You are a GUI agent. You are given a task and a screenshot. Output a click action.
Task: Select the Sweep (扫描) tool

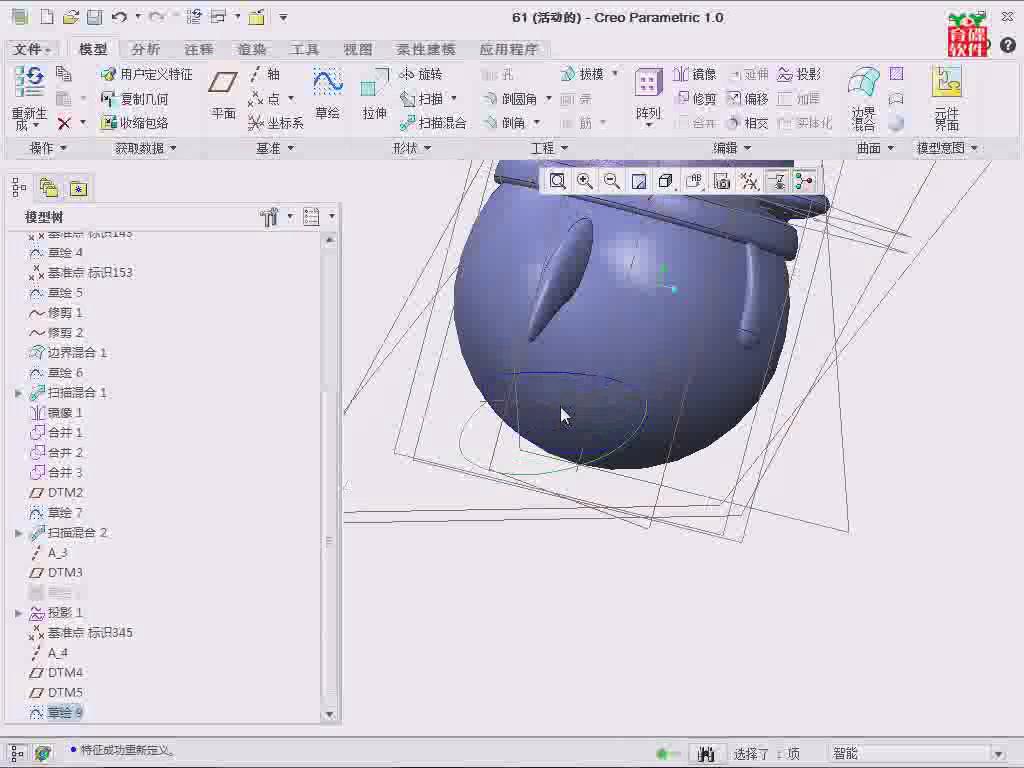point(422,99)
